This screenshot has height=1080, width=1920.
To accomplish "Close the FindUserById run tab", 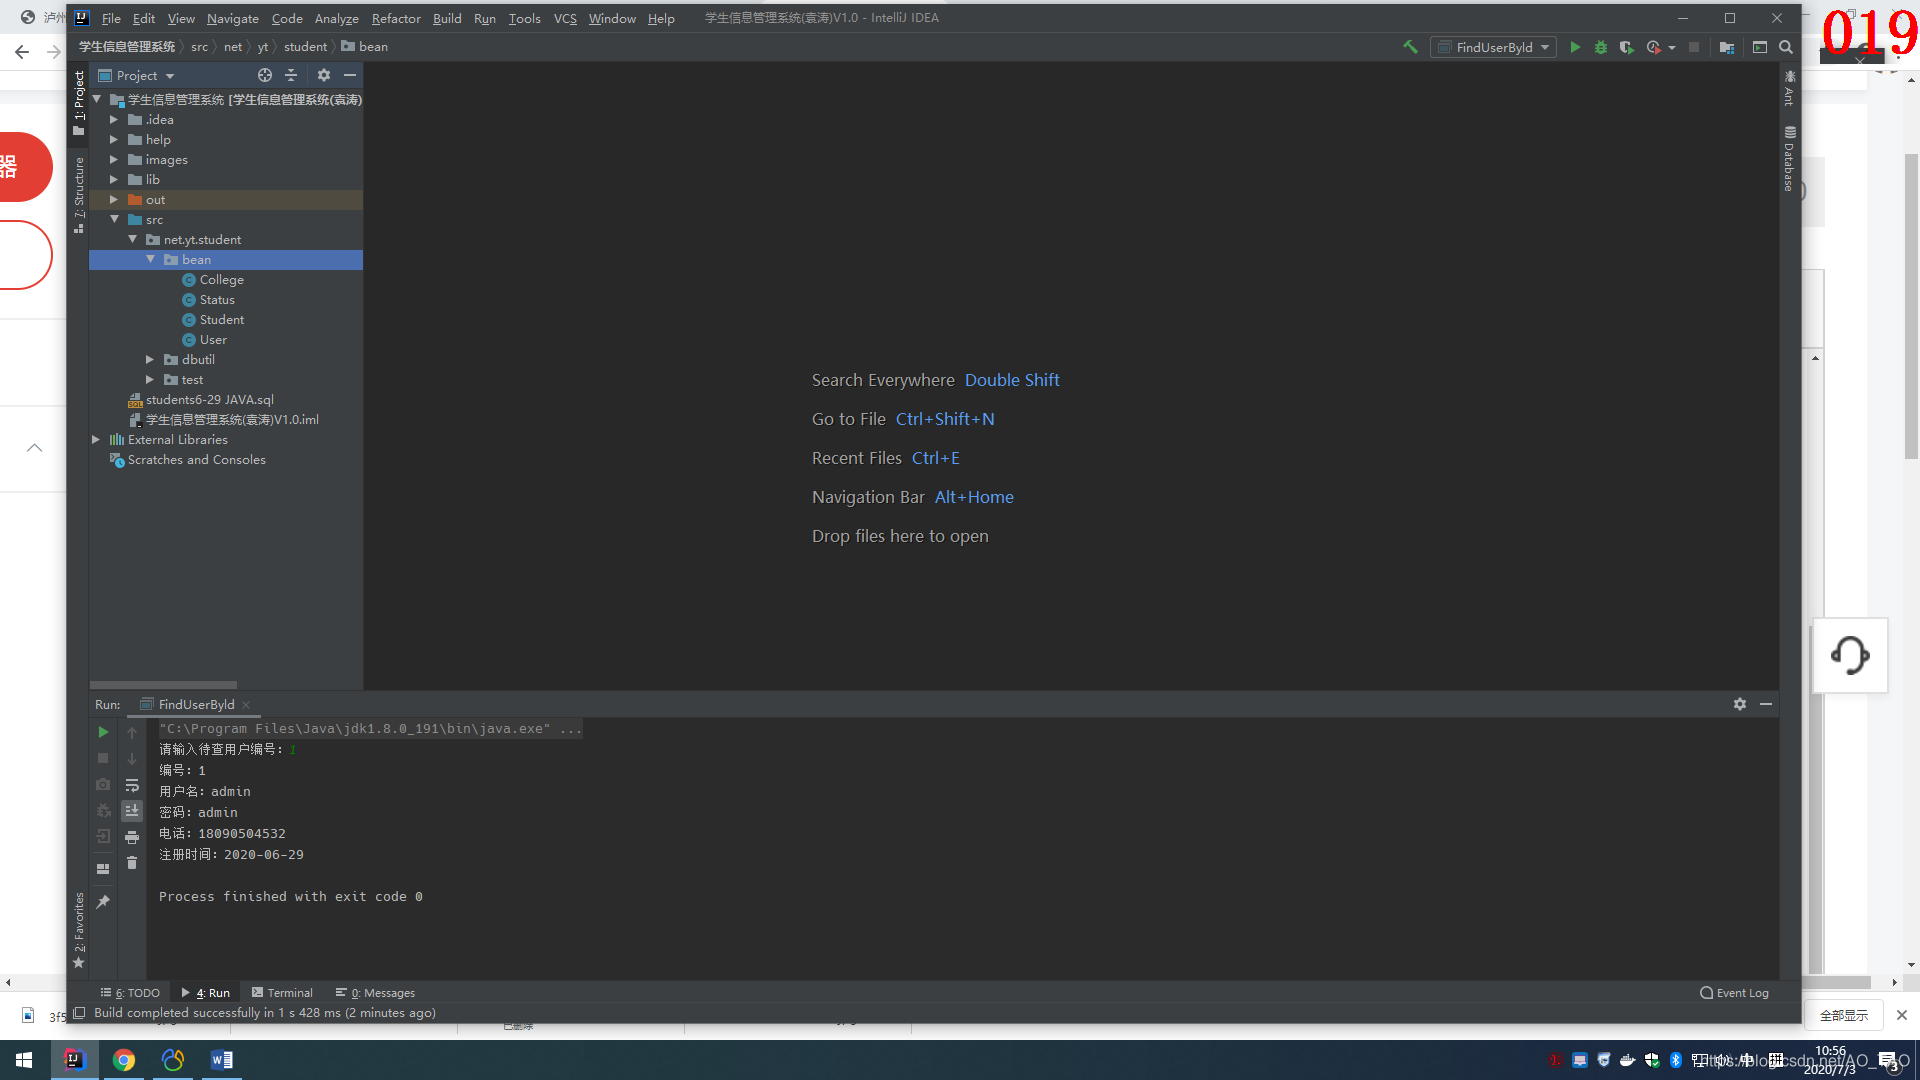I will 246,705.
